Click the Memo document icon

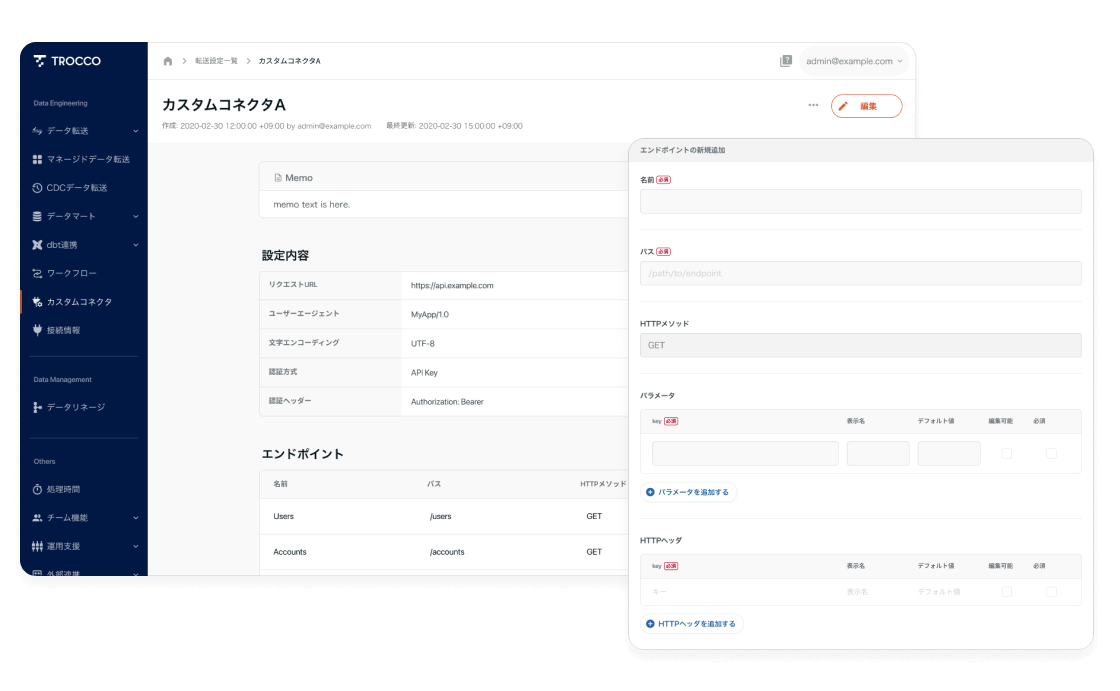pyautogui.click(x=278, y=178)
